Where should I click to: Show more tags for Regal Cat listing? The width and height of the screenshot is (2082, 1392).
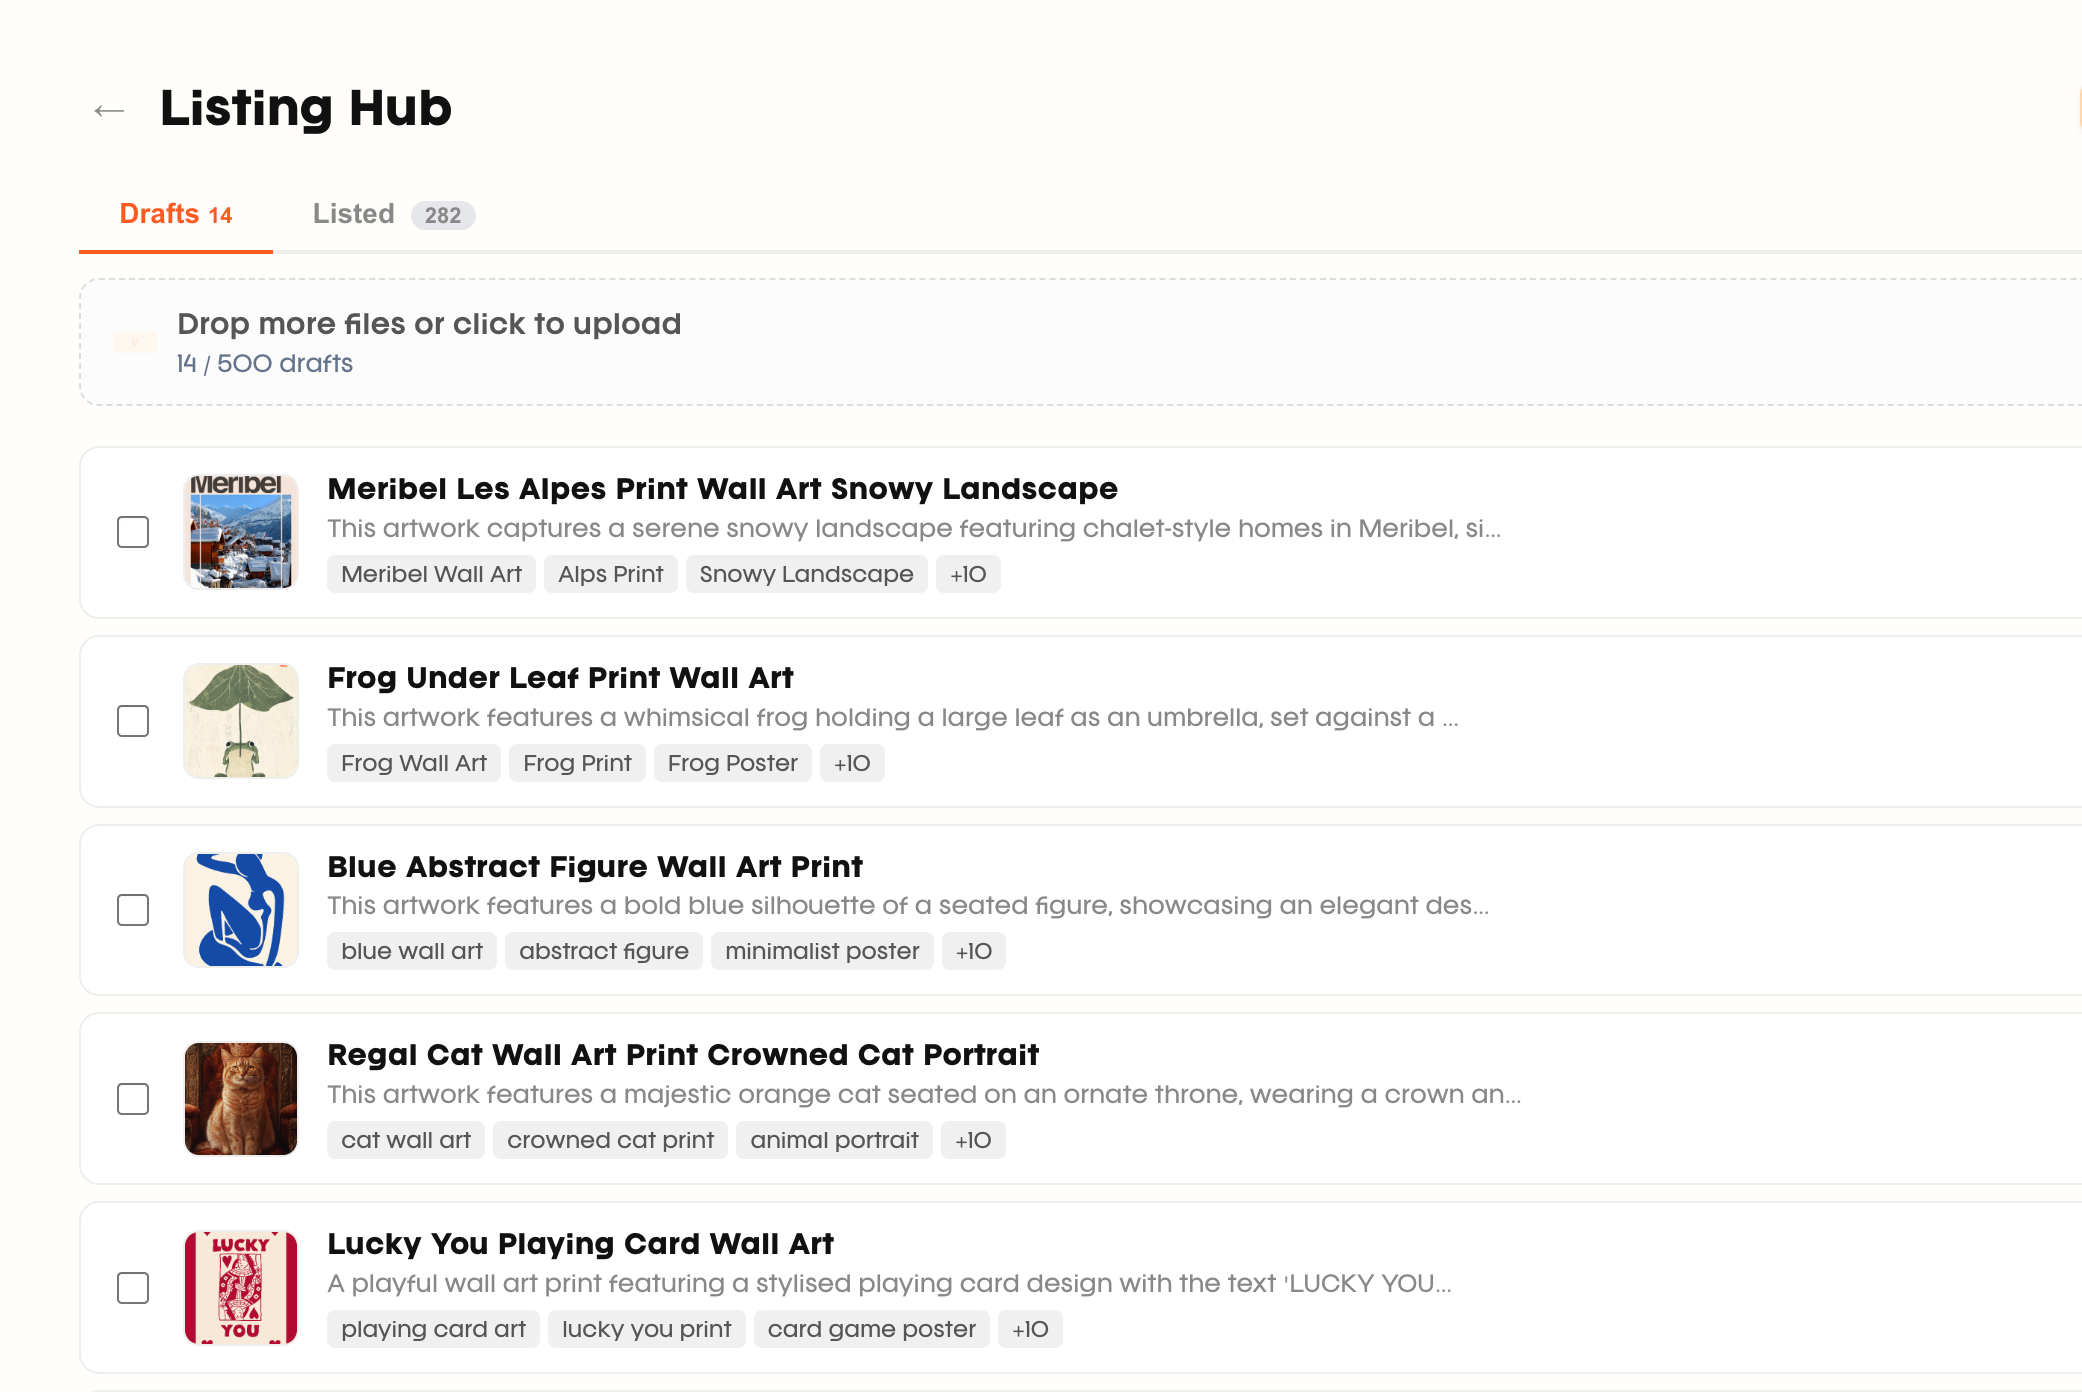[972, 1140]
